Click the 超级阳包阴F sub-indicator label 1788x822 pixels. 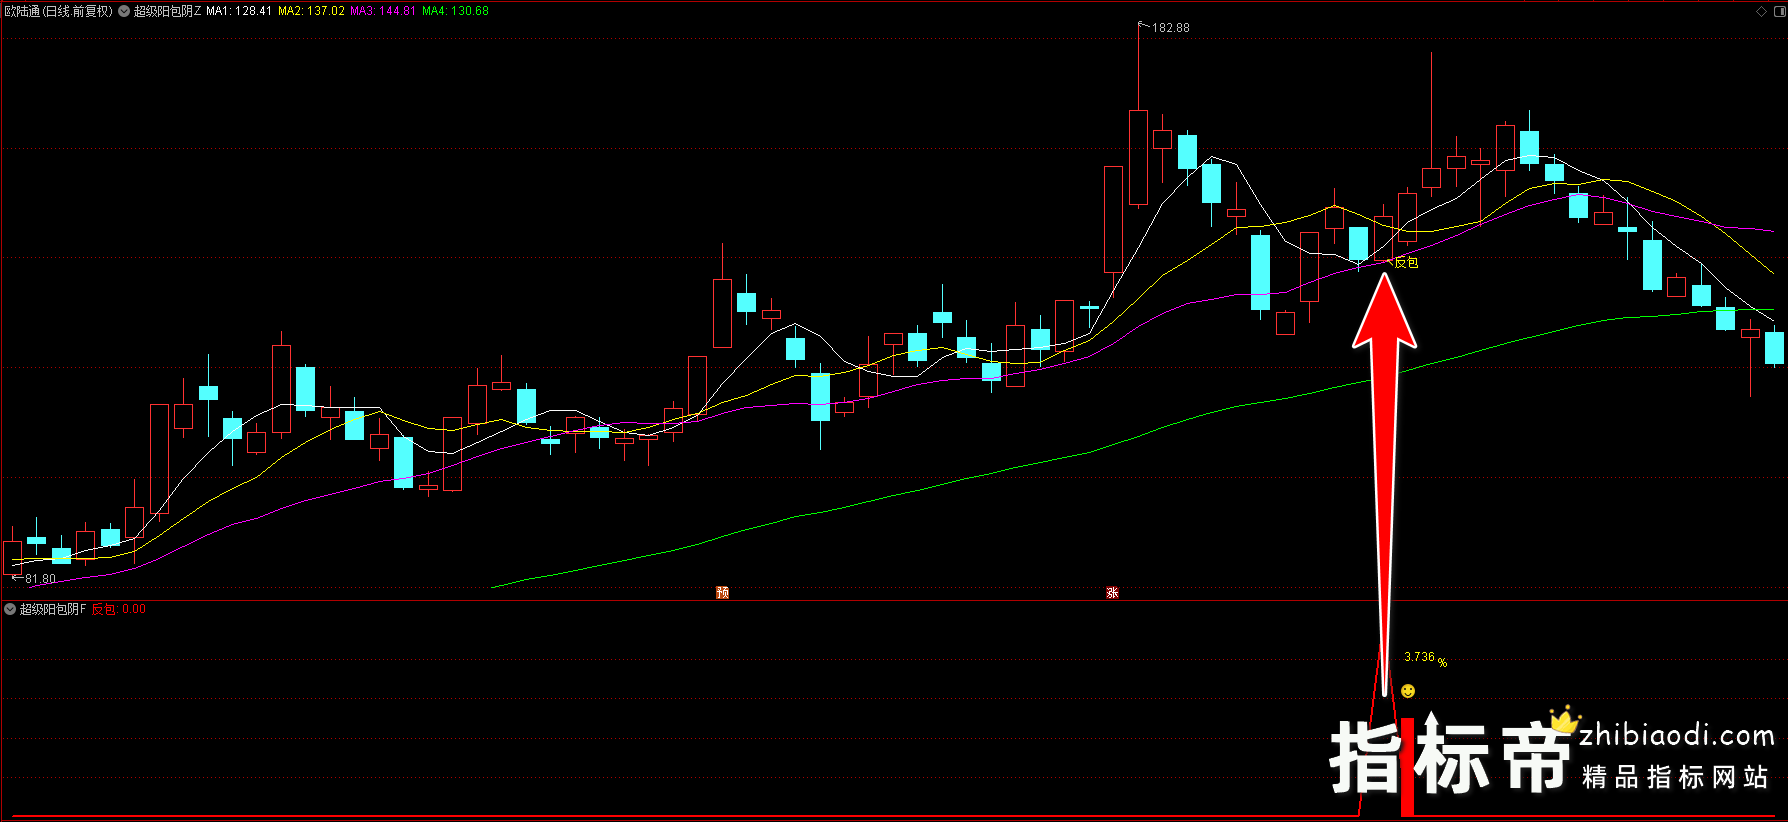coord(53,609)
